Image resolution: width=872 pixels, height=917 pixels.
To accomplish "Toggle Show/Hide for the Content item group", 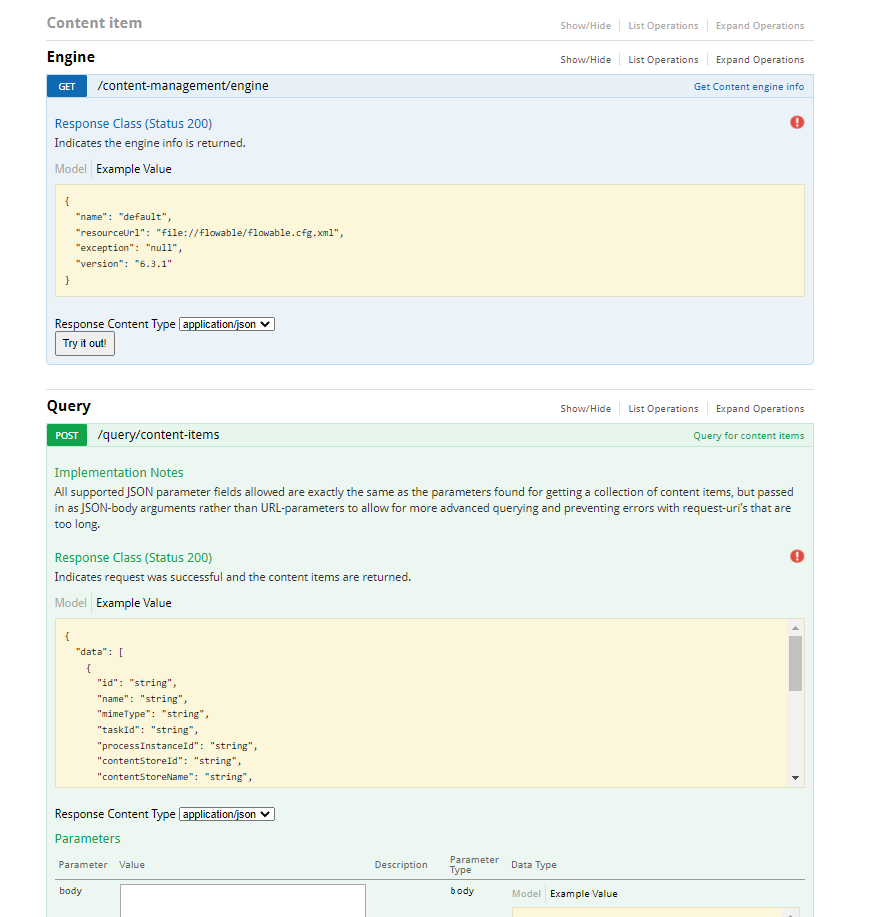I will pyautogui.click(x=585, y=25).
